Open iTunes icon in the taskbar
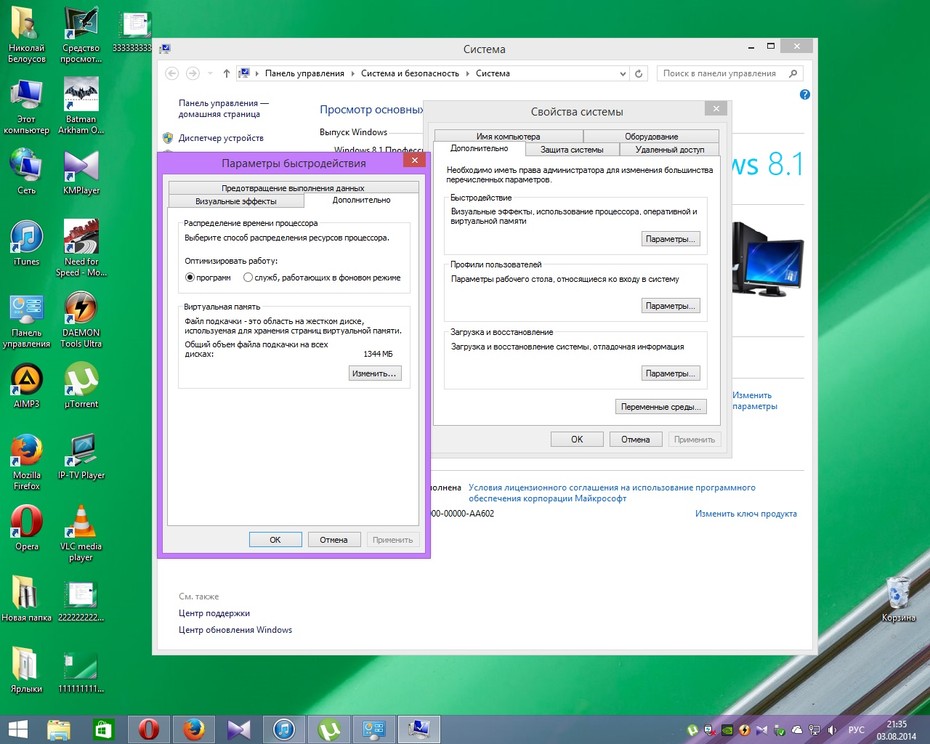Screen dimensions: 930x744 [284, 729]
